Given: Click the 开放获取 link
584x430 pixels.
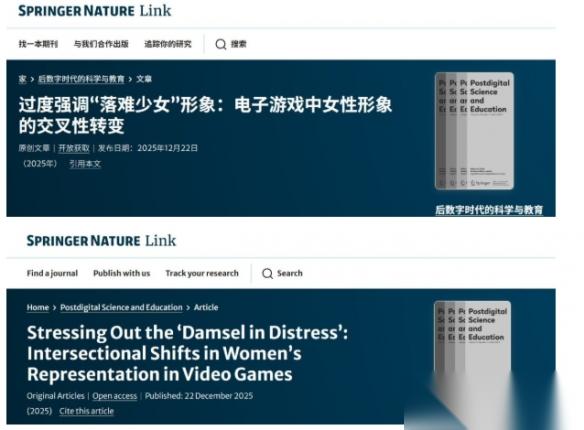Looking at the screenshot, I should (x=74, y=148).
